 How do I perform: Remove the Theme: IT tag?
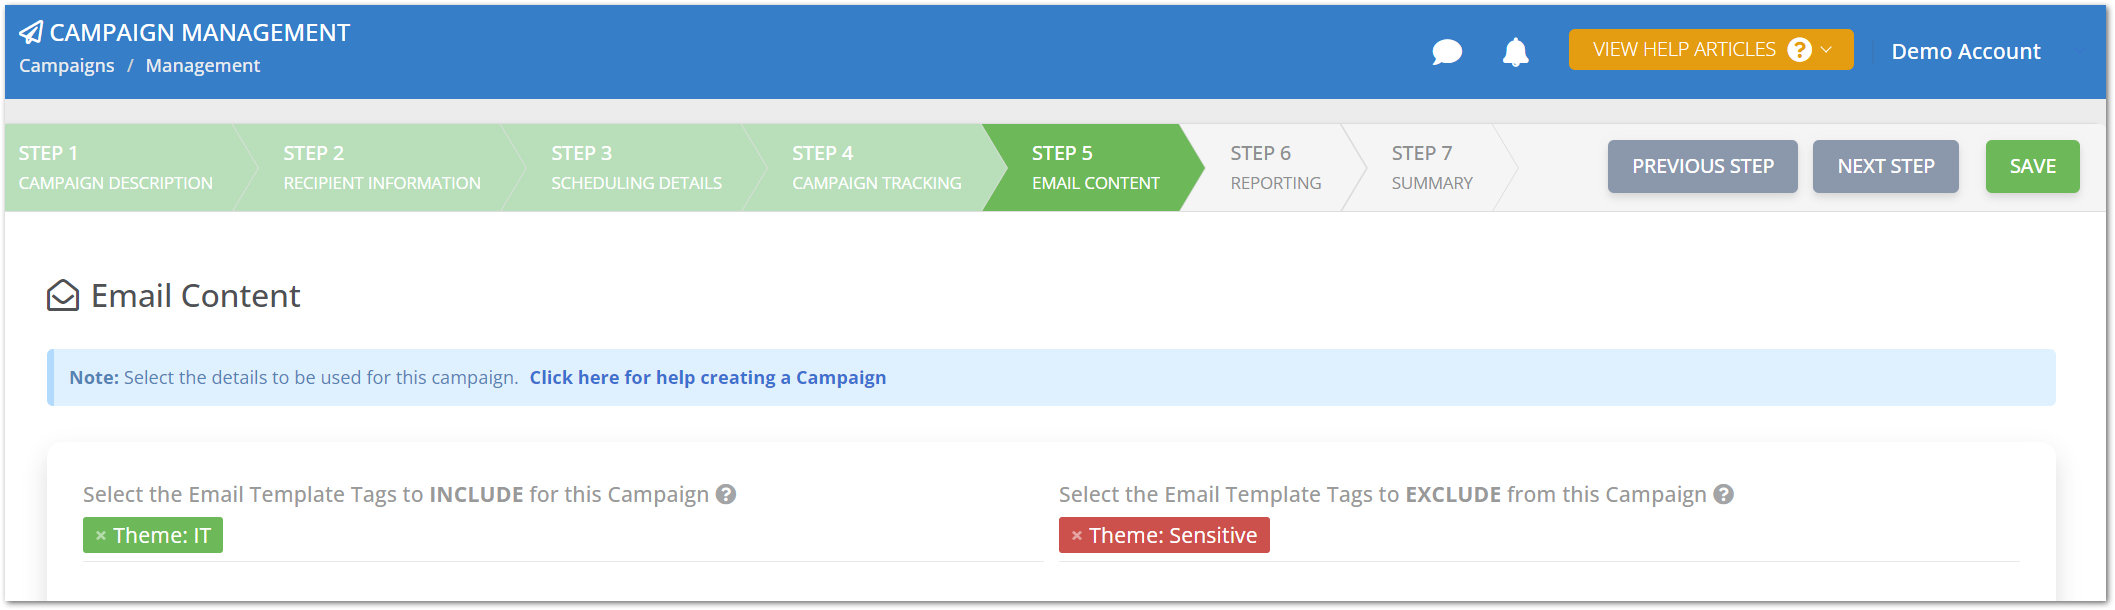tap(101, 536)
